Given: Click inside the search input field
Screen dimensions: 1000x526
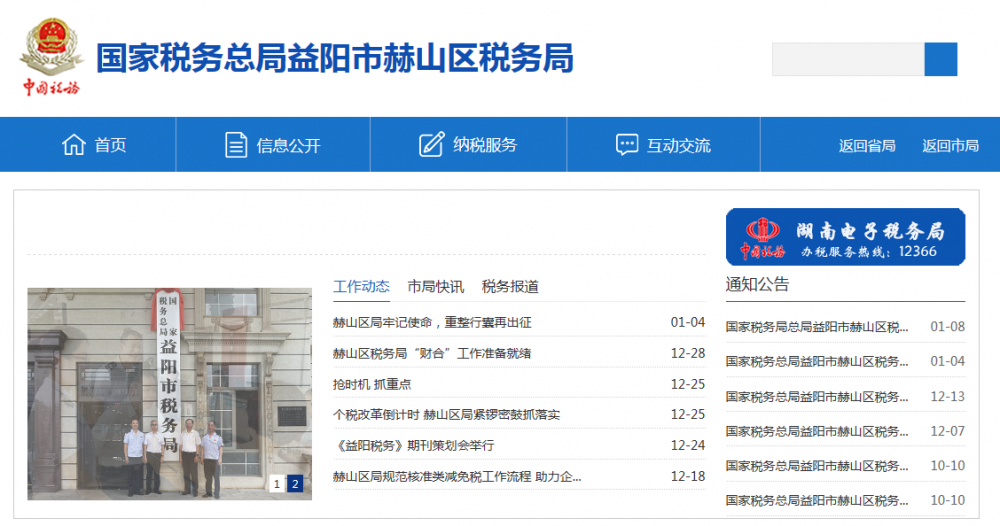Looking at the screenshot, I should tap(847, 60).
